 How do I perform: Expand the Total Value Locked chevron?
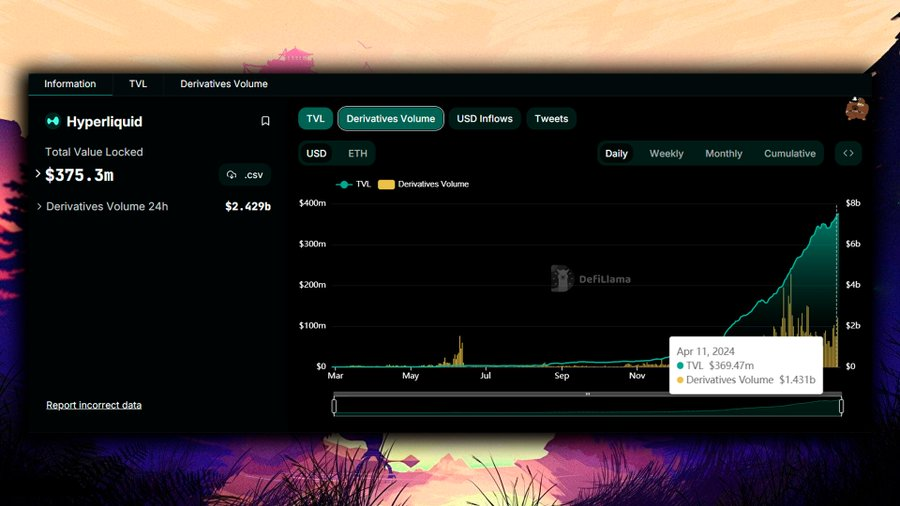tap(38, 174)
